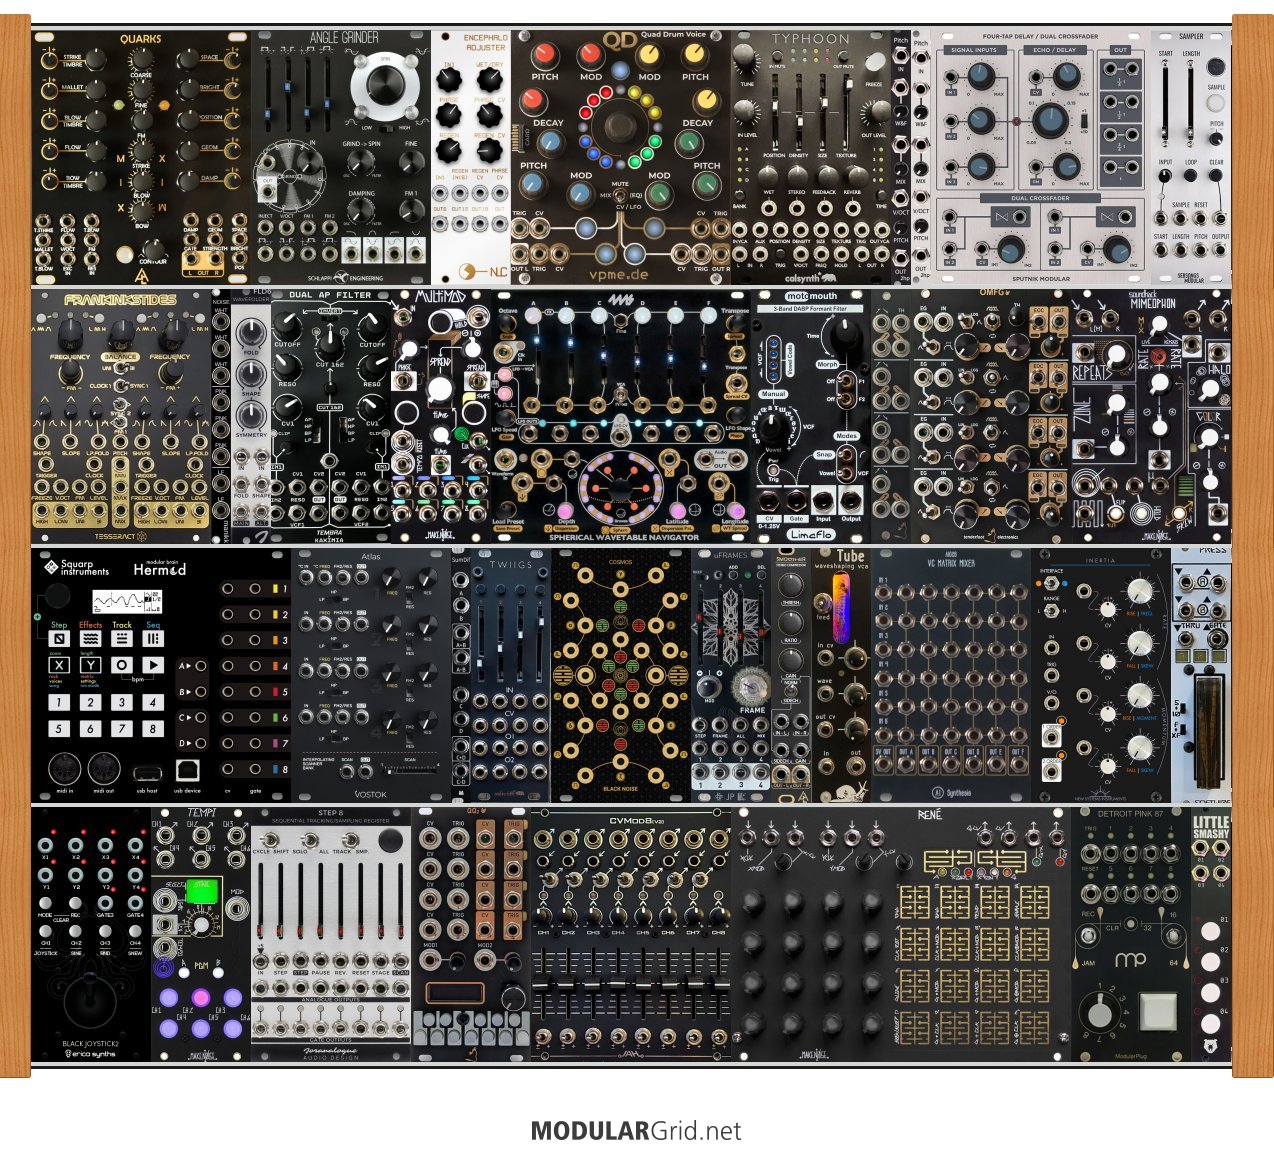Click pad 01 on Little Smashy
This screenshot has width=1274, height=1152.
point(1210,931)
